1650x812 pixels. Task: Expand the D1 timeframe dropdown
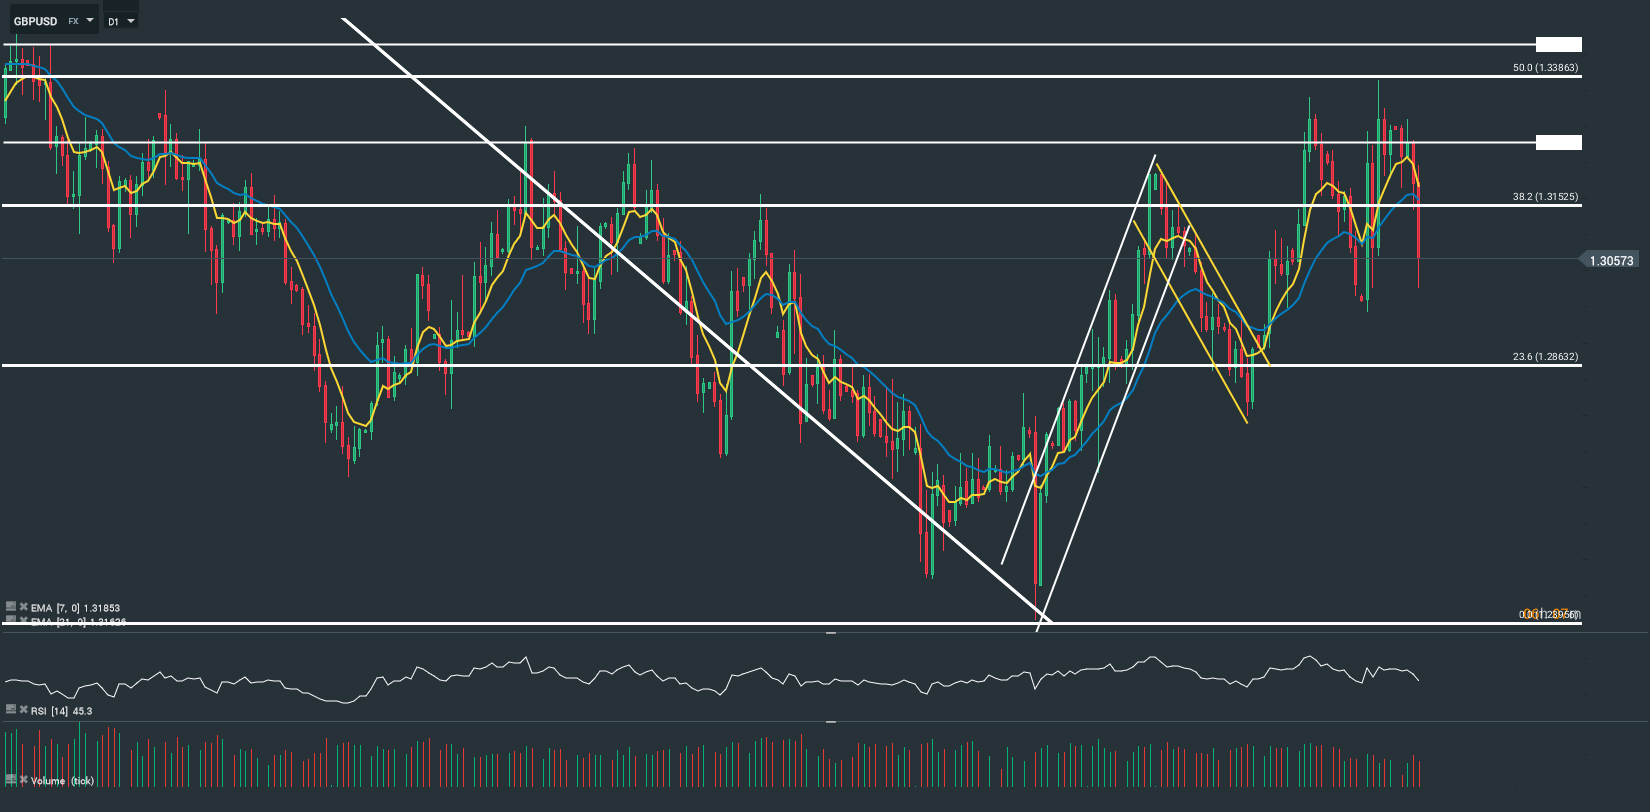point(131,20)
